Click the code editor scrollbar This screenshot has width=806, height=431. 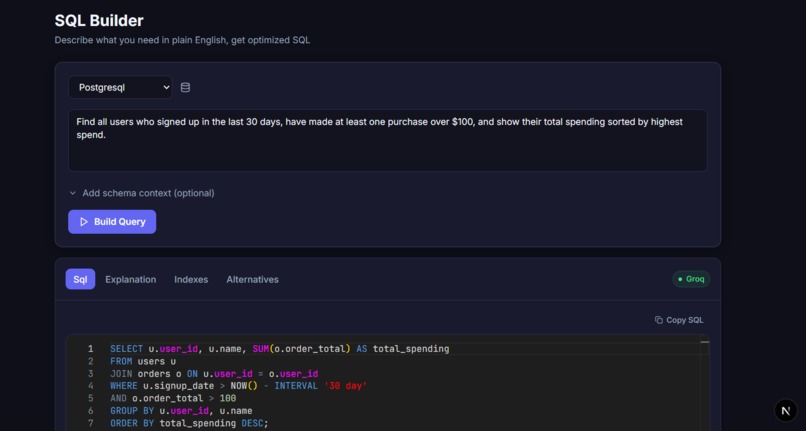click(x=705, y=383)
